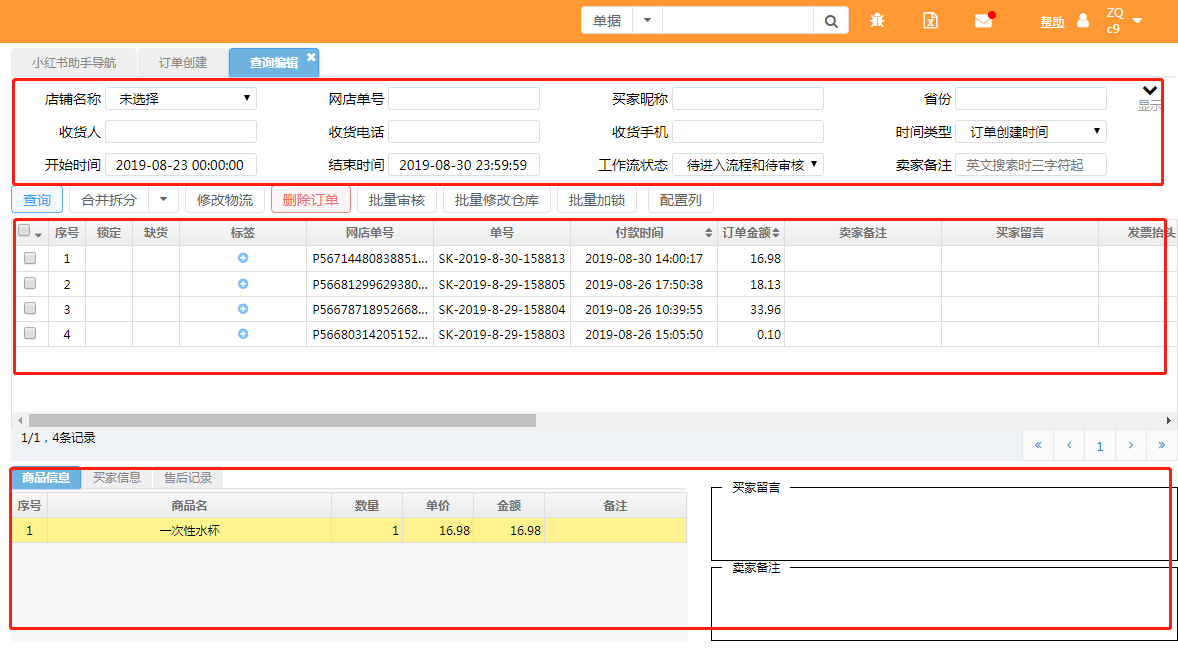Toggle the select-all checkbox in table header
The height and width of the screenshot is (655, 1178).
25,231
